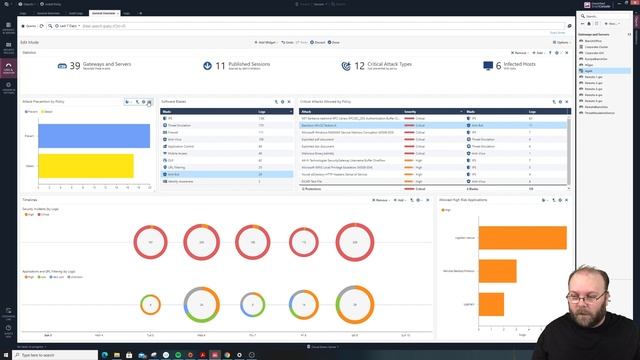Click the Windows taskbar search box
The image size is (640, 360).
tap(55, 355)
